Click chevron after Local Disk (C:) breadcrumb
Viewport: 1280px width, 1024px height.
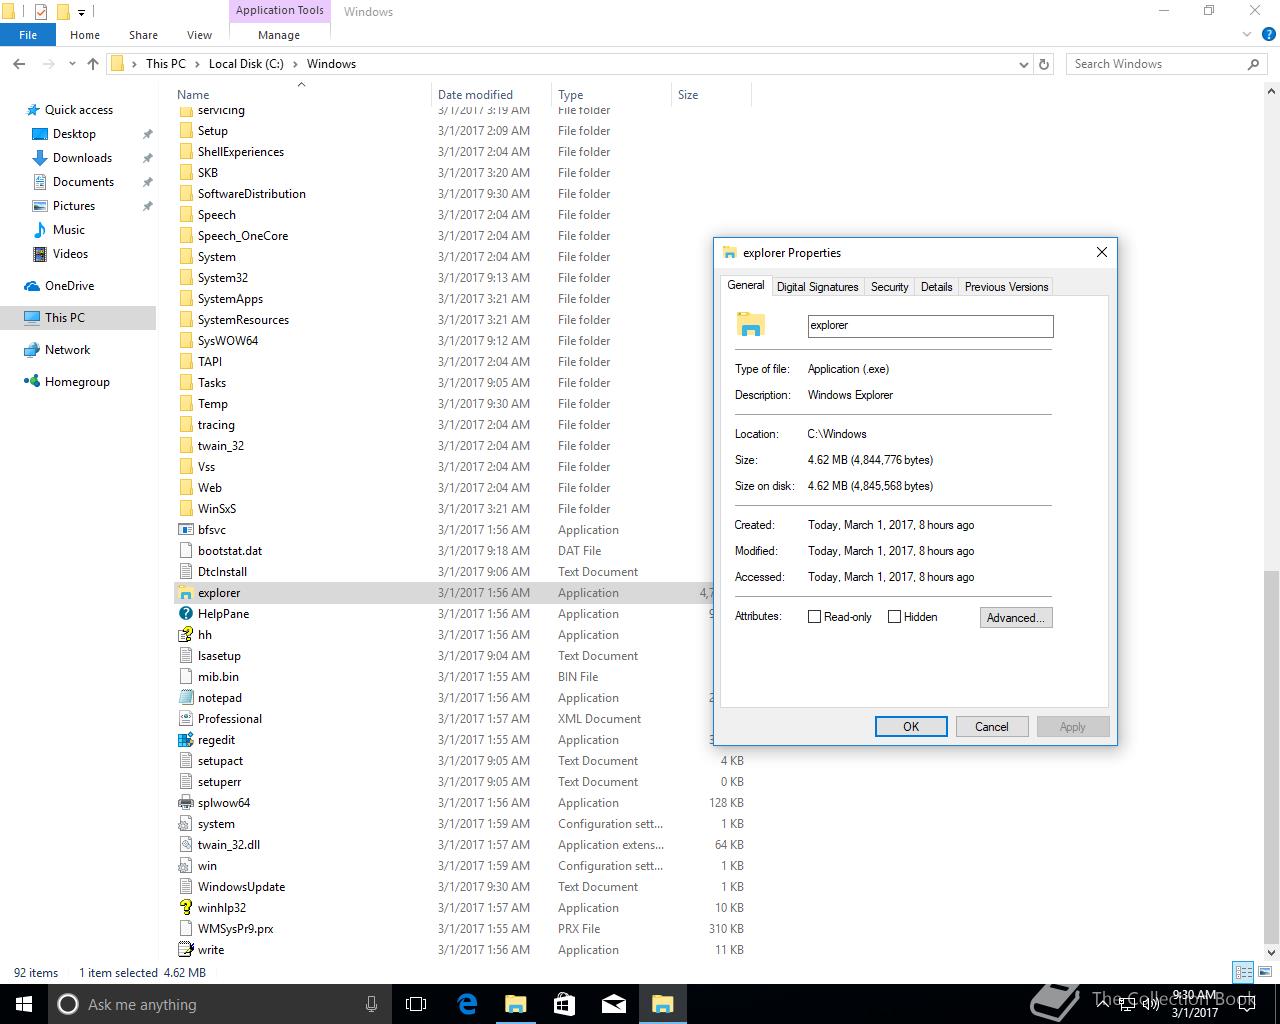click(295, 64)
